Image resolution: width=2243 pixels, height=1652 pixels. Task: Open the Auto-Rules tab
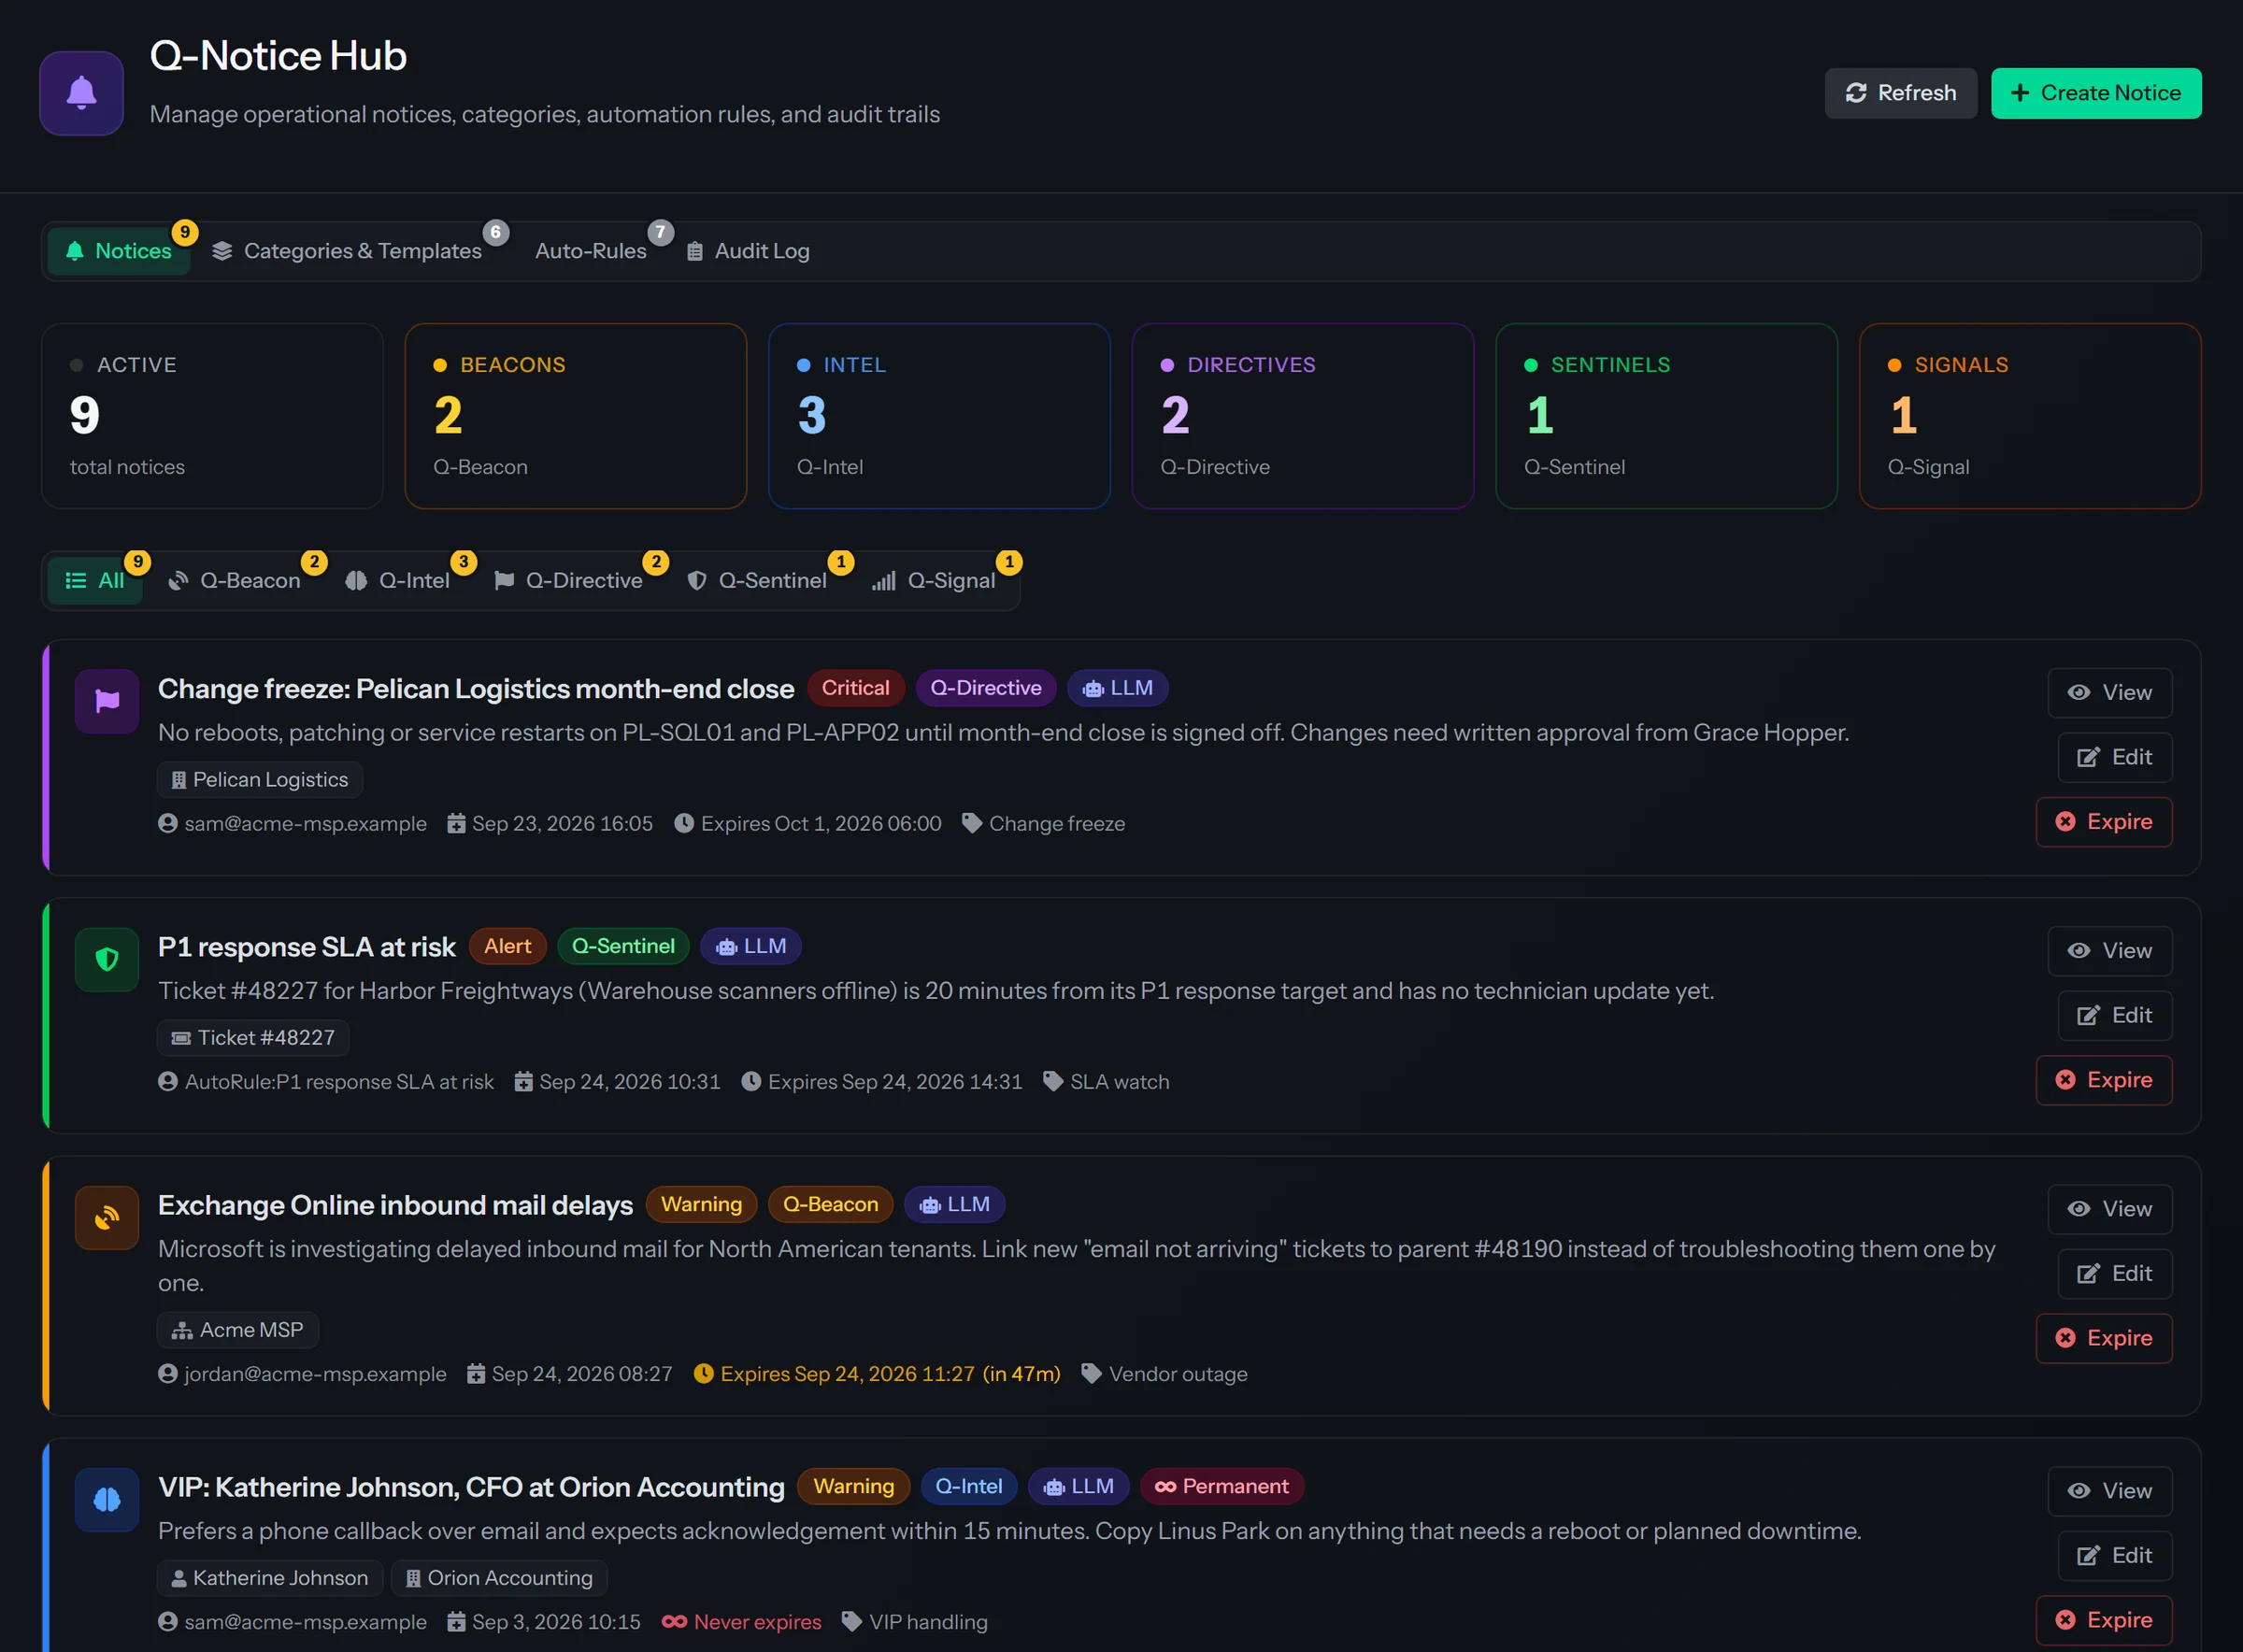(x=590, y=250)
